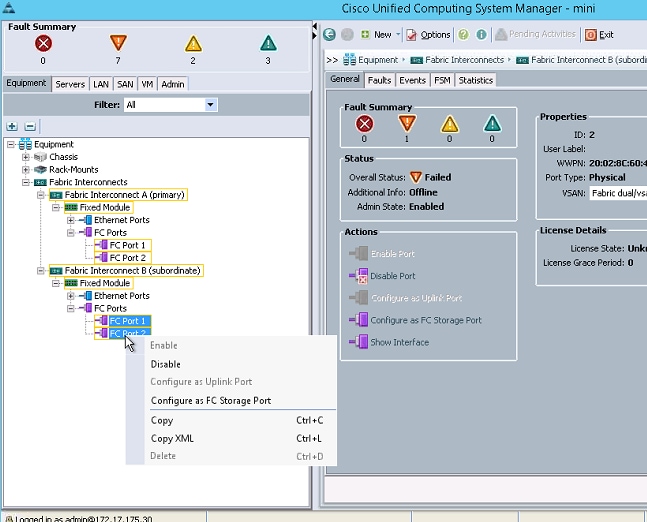This screenshot has height=522, width=647.
Task: Click the Show Interface action icon
Action: (358, 342)
